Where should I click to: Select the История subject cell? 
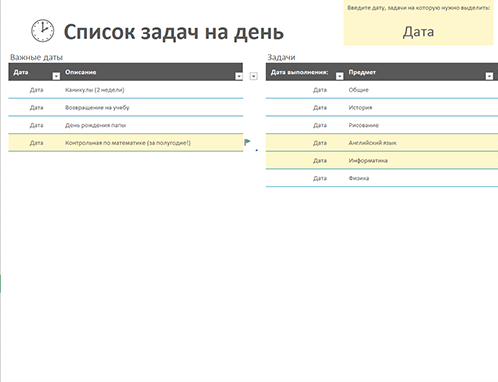click(x=360, y=107)
